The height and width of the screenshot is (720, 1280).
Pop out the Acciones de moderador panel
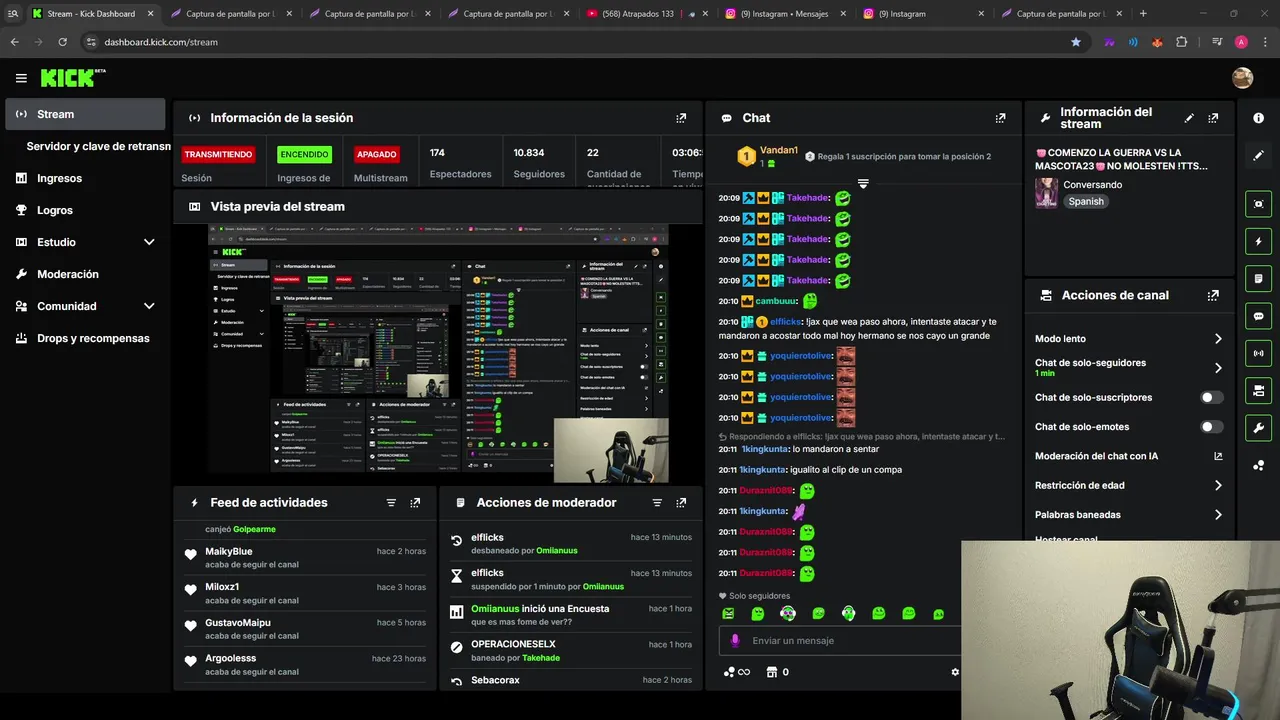681,503
